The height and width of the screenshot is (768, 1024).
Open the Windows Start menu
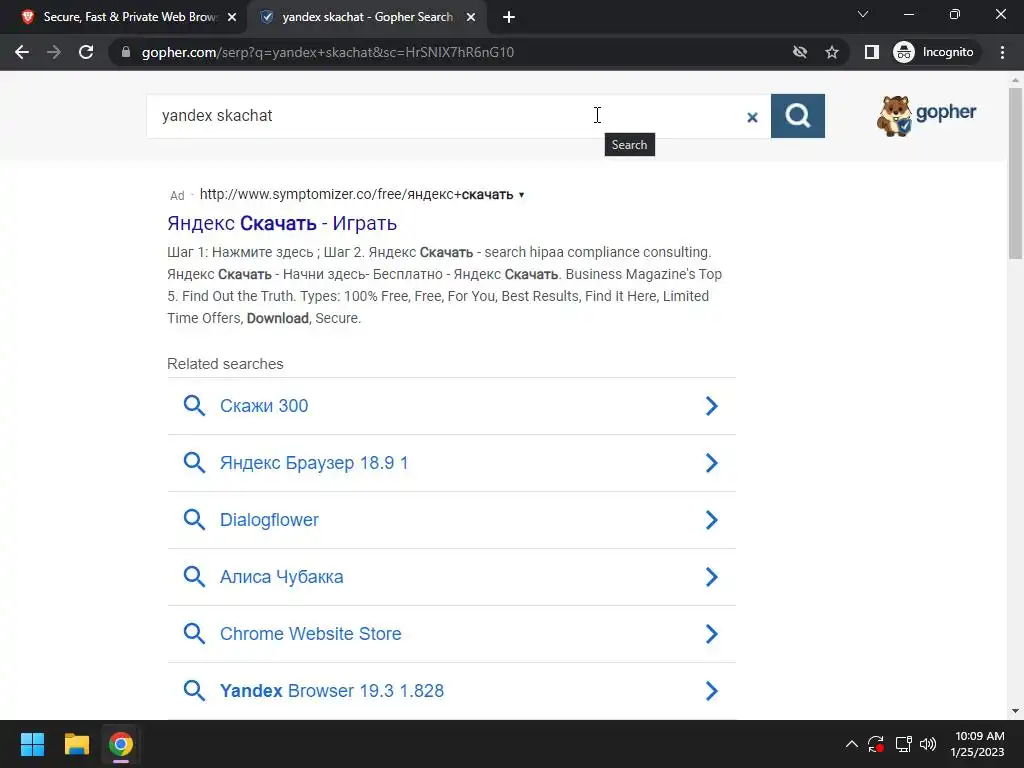[32, 744]
